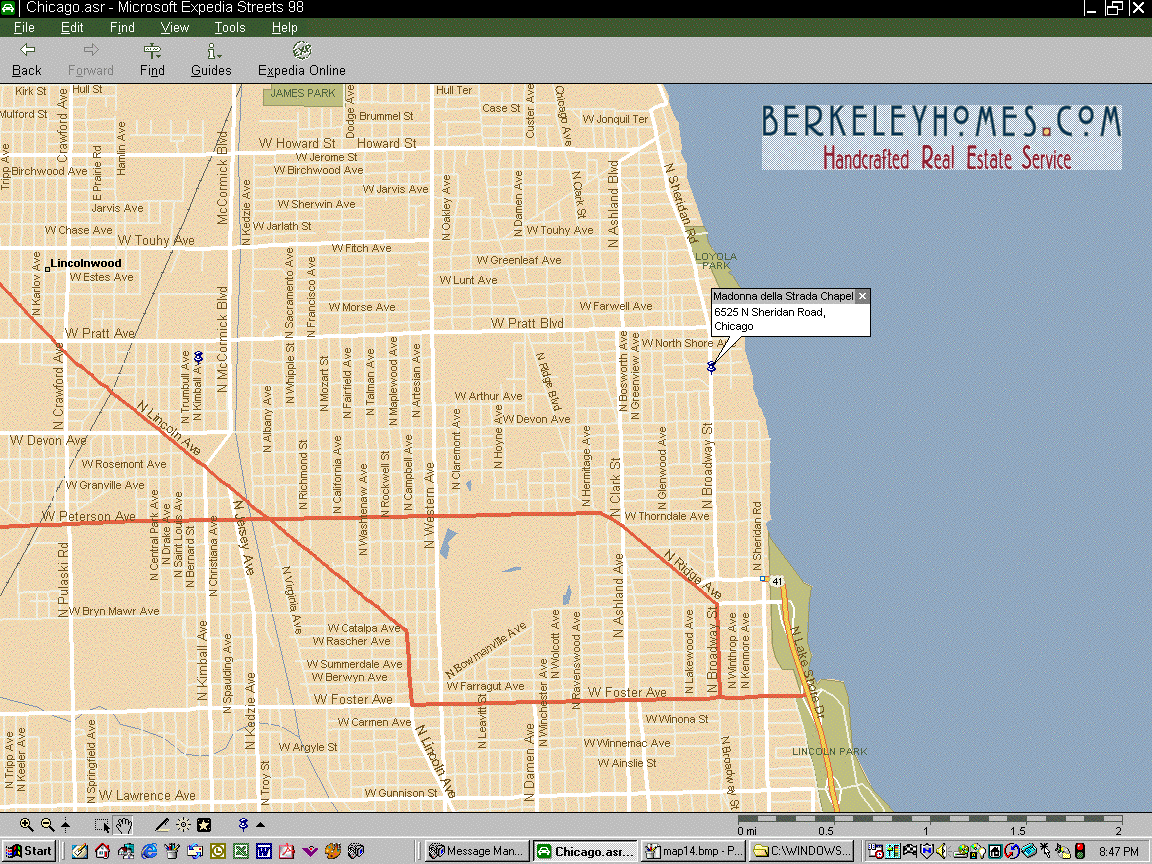This screenshot has height=864, width=1152.
Task: Click the star icon in bottom toolbar
Action: pos(204,825)
